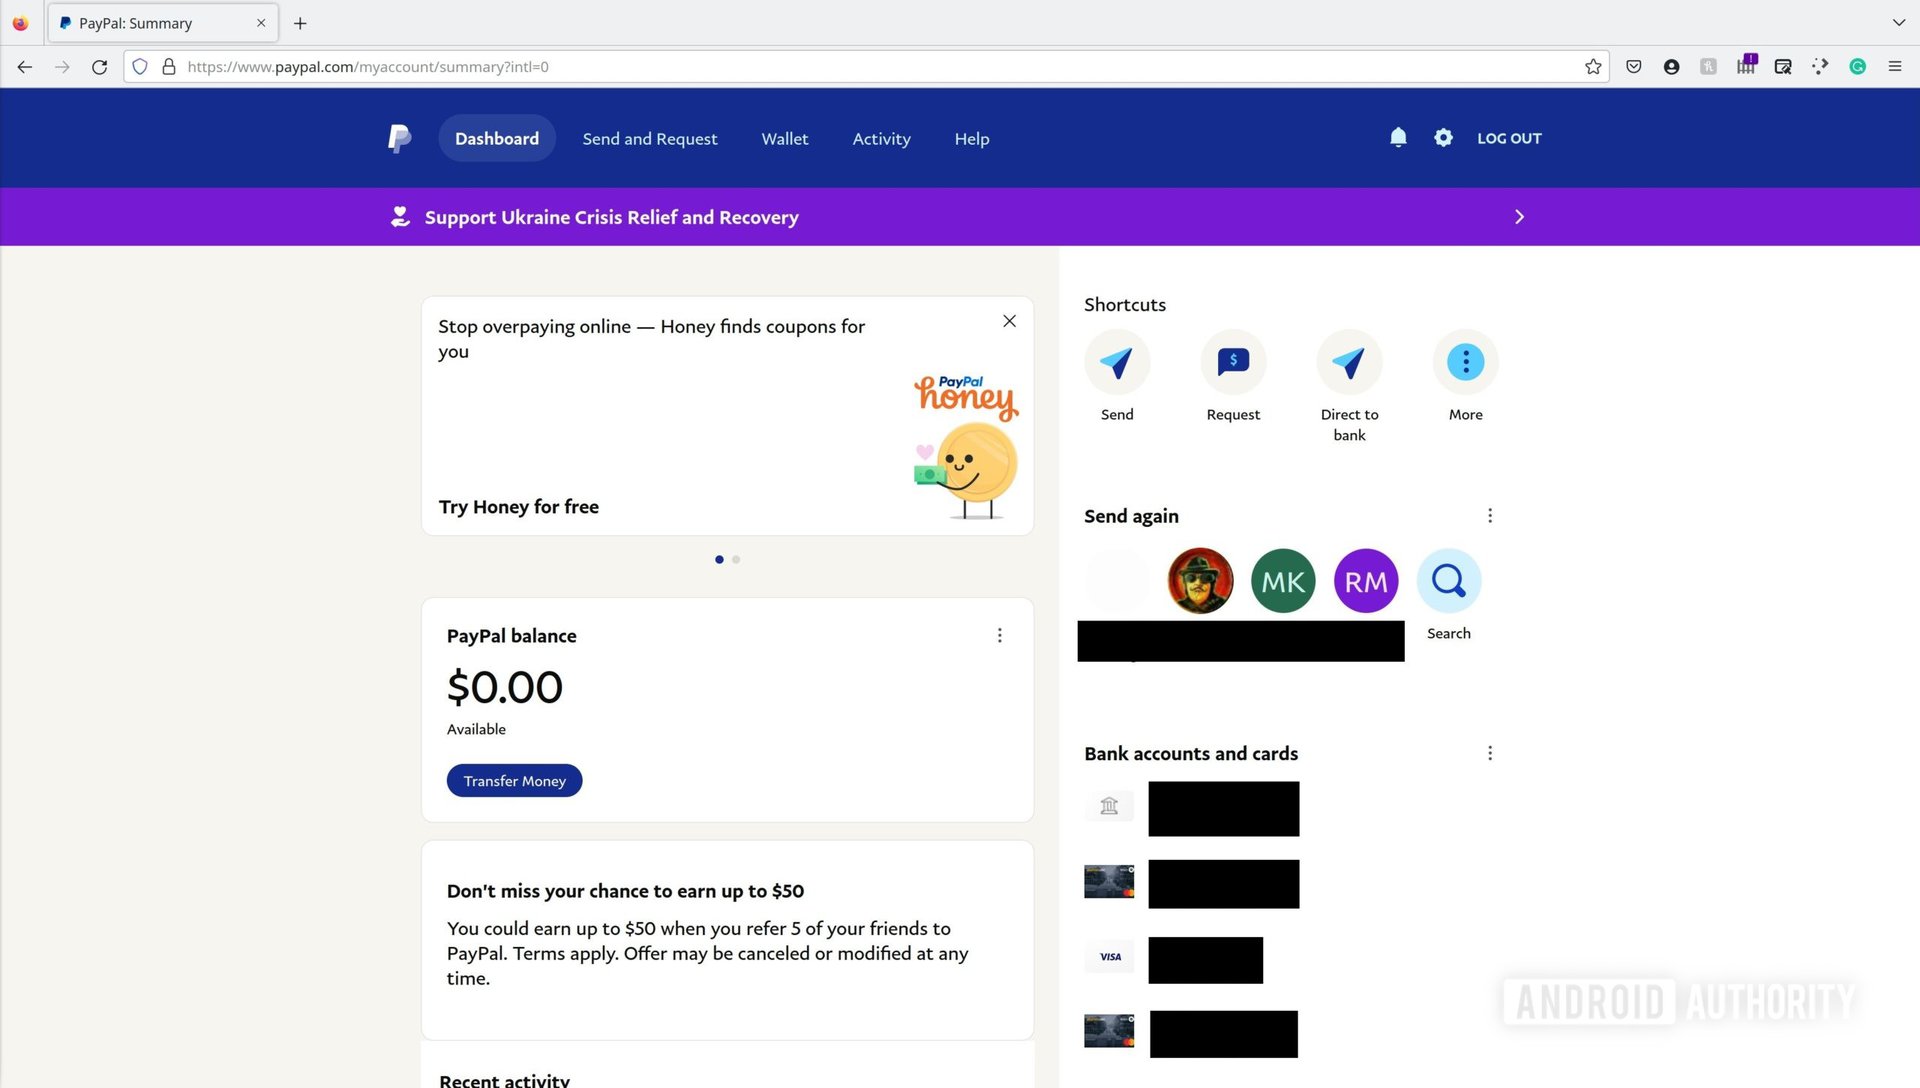Click the Search contacts icon
1920x1088 pixels.
(x=1448, y=580)
